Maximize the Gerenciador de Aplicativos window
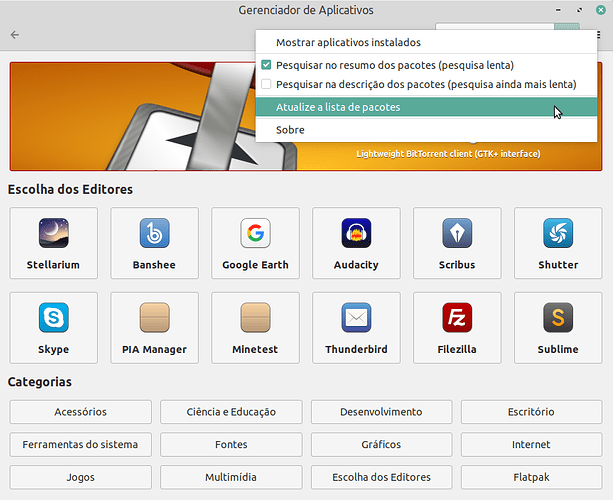The image size is (613, 500). pyautogui.click(x=579, y=10)
